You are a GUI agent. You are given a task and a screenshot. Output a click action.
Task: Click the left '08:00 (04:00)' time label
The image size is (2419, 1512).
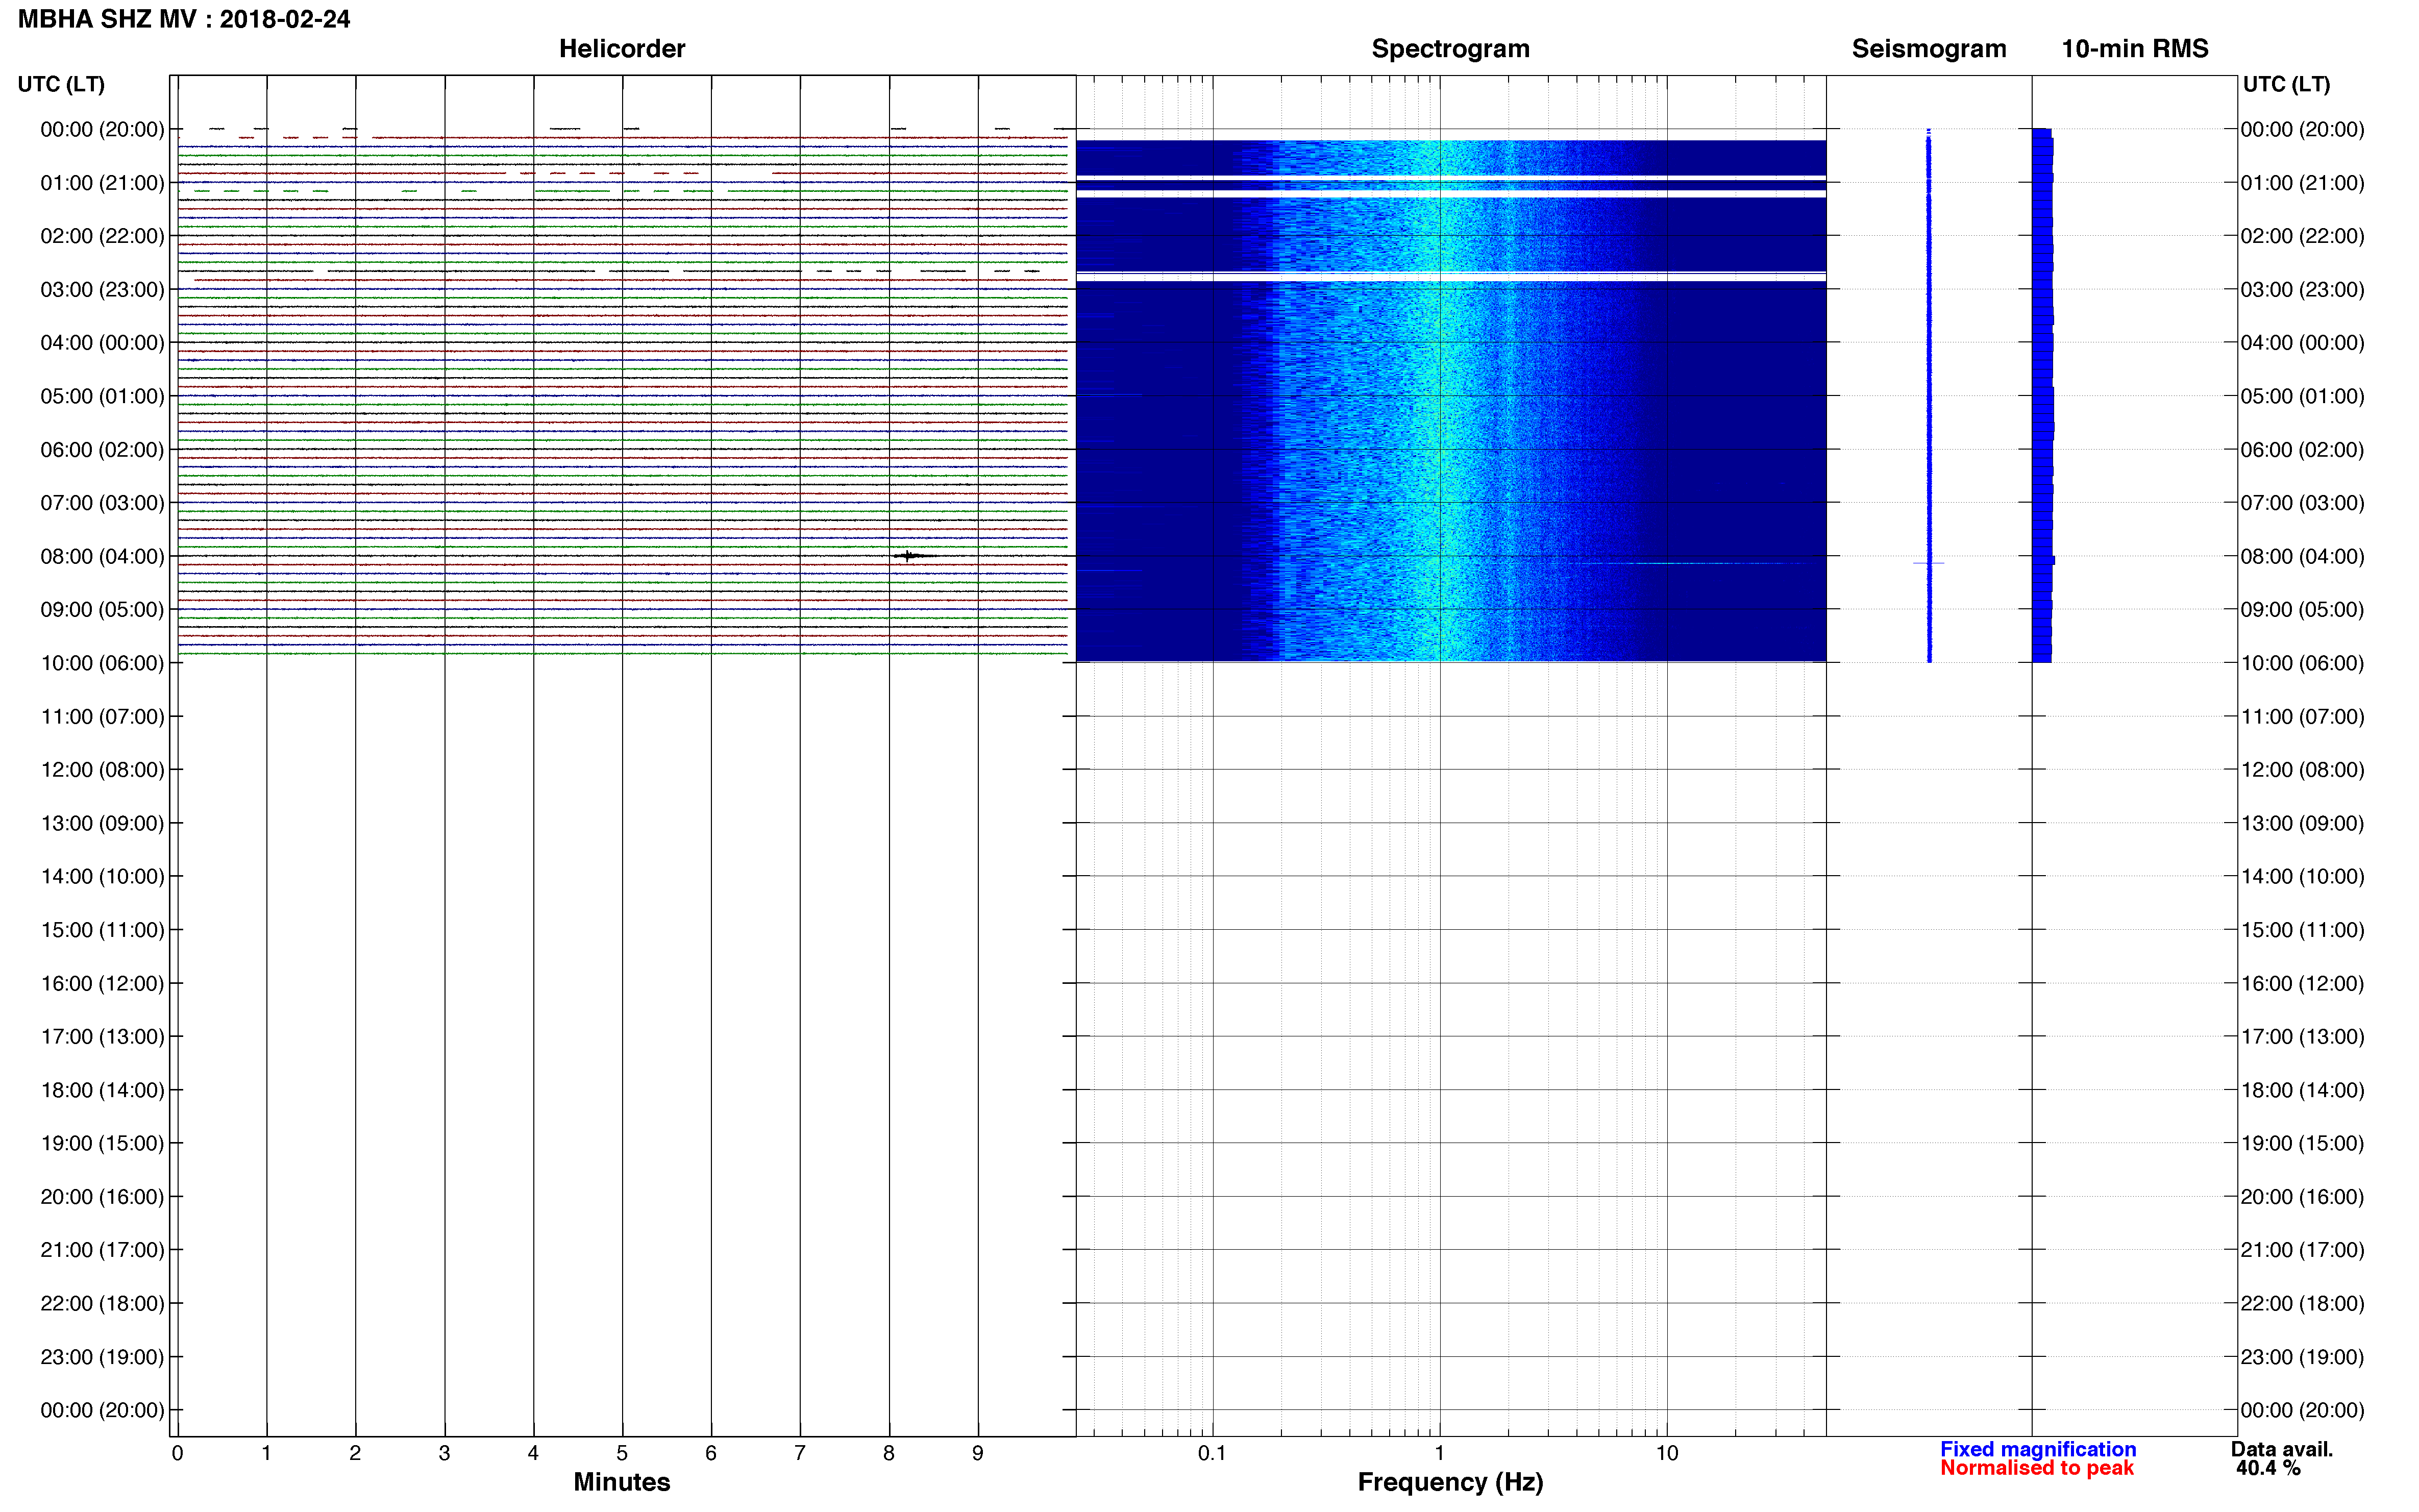102,556
